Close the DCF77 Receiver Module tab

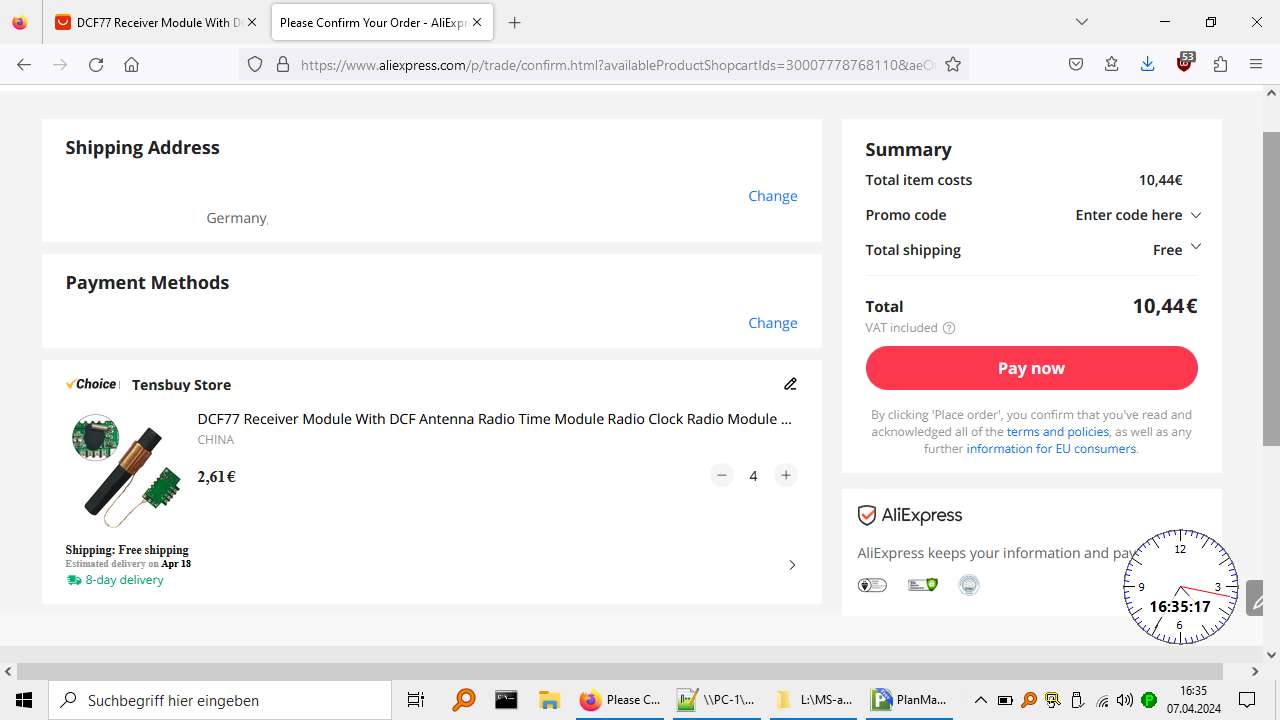click(x=252, y=22)
